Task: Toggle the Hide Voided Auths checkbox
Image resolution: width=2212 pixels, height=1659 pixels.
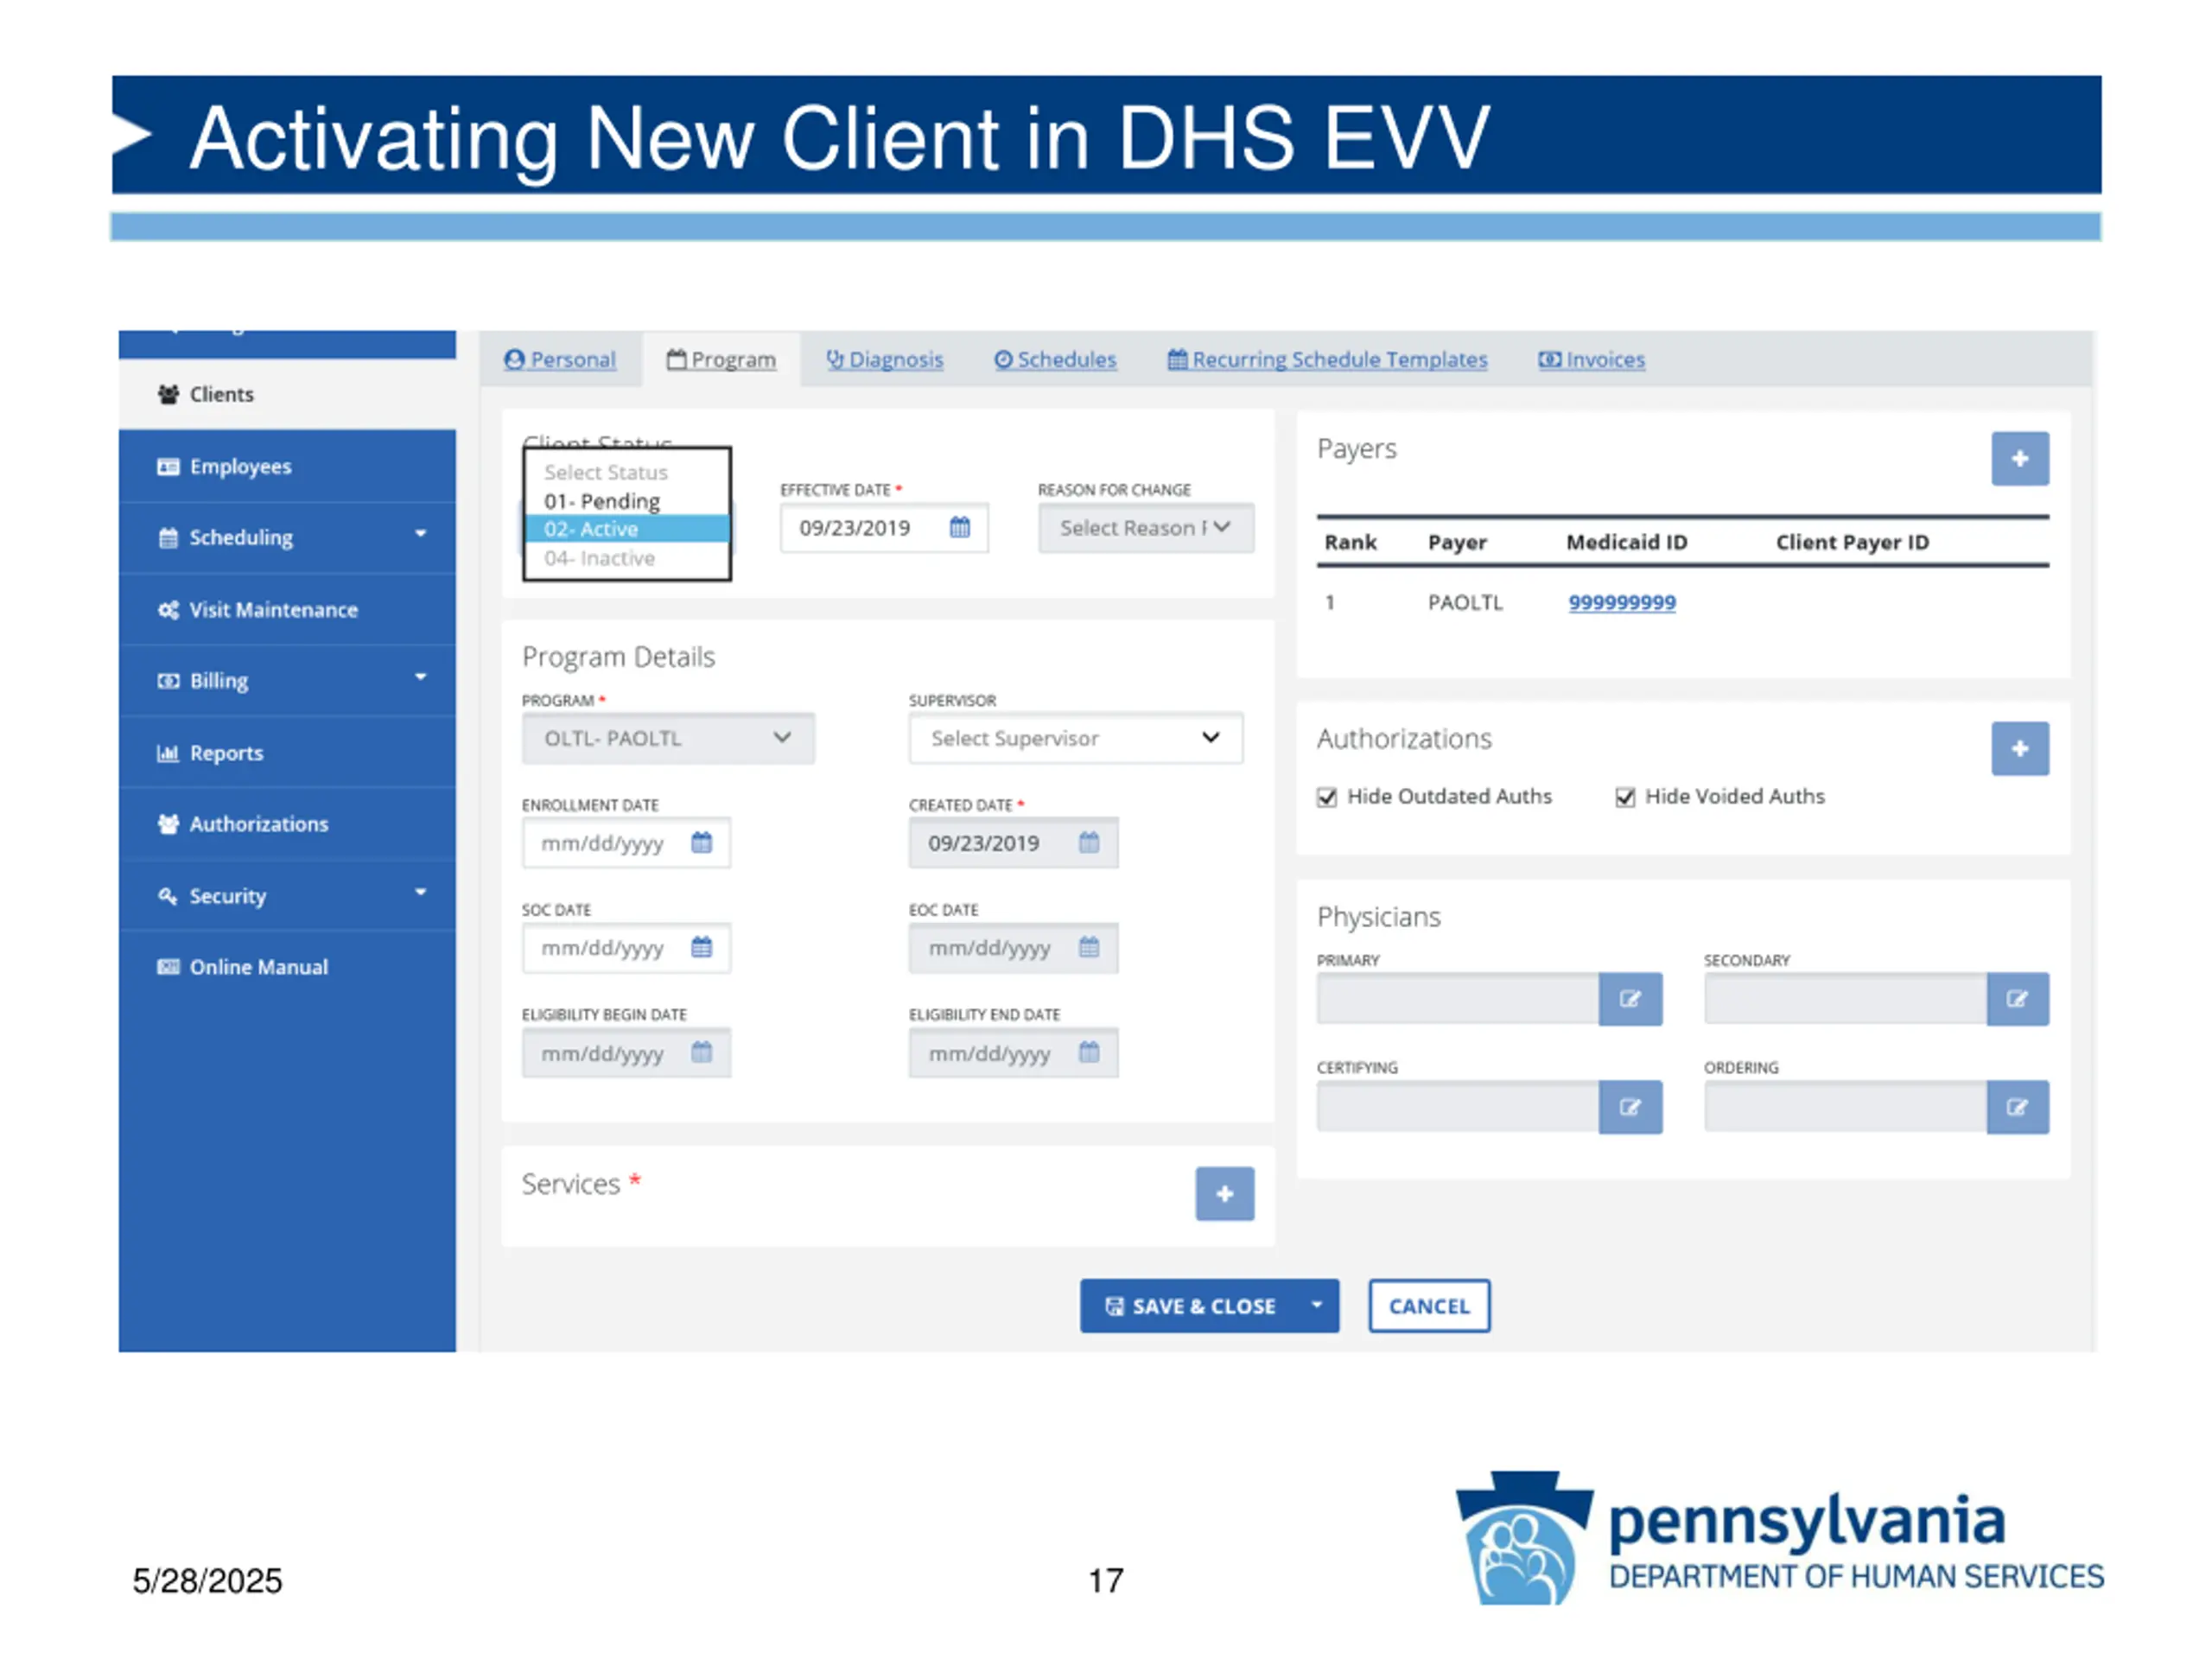Action: 1625,797
